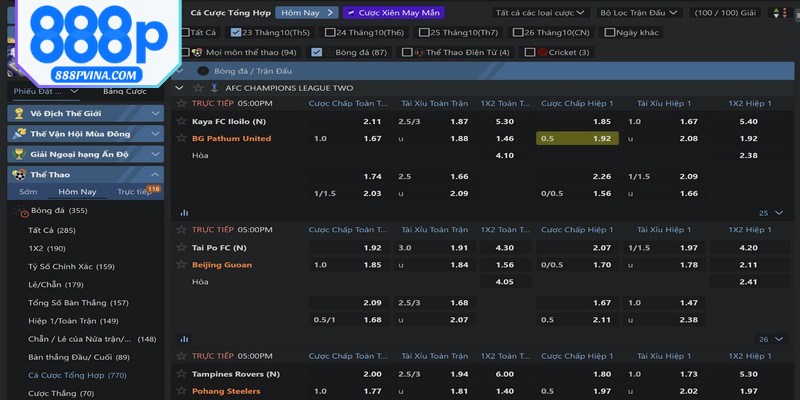Open statistics chart icon below Kaya match
This screenshot has height=400, width=800.
[183, 212]
